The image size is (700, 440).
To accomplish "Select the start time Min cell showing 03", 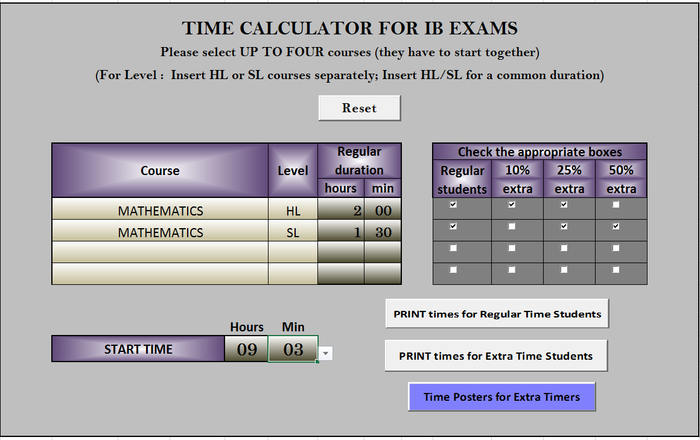I will pos(293,349).
